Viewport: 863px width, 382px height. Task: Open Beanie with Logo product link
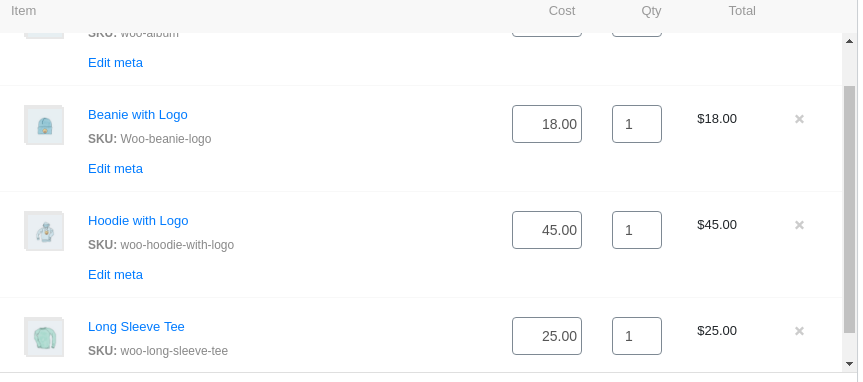tap(138, 114)
